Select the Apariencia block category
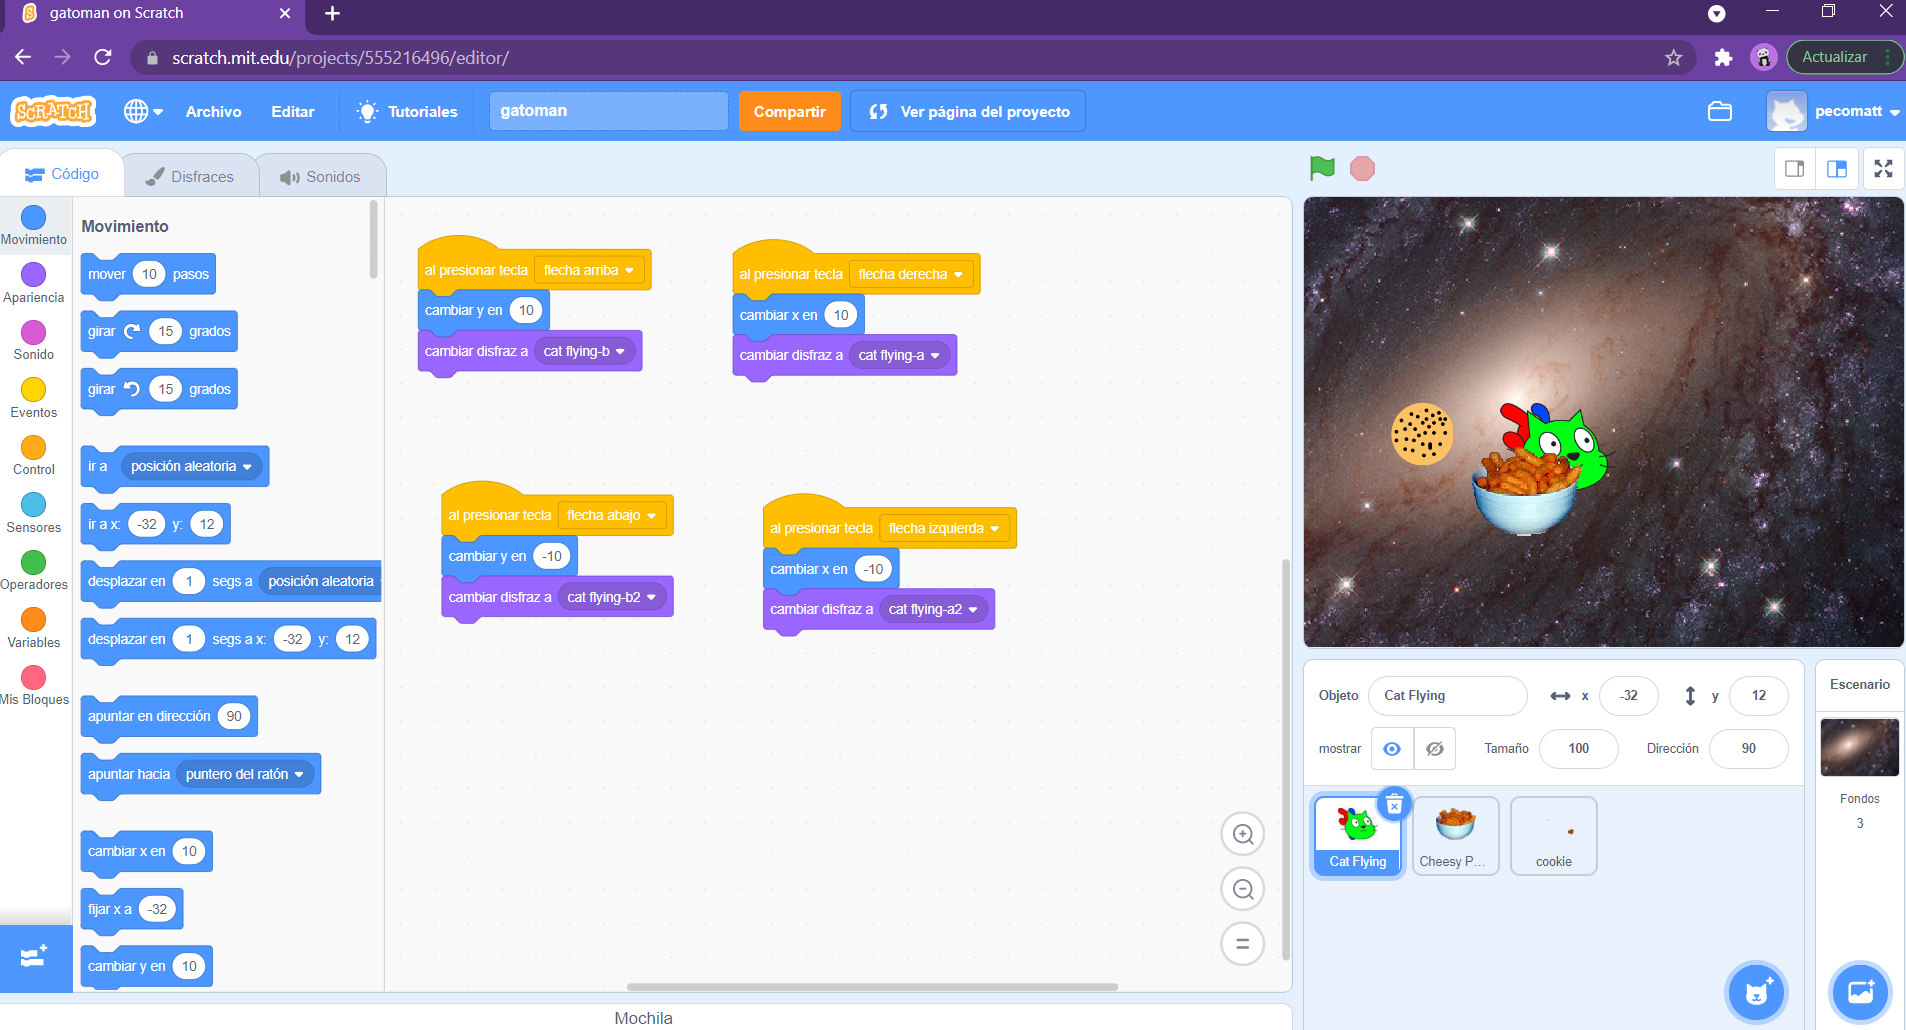 pos(34,283)
